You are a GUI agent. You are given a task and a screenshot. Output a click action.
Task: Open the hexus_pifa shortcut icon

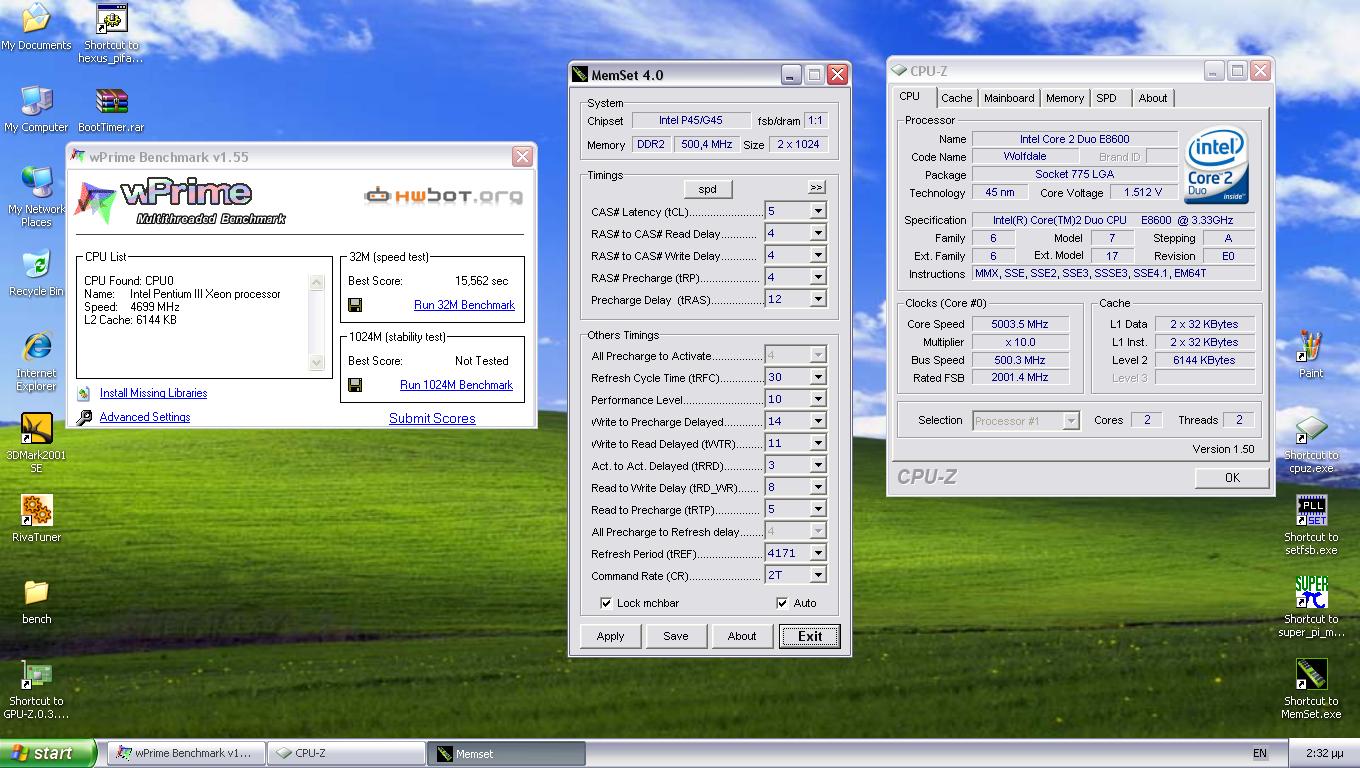[111, 19]
